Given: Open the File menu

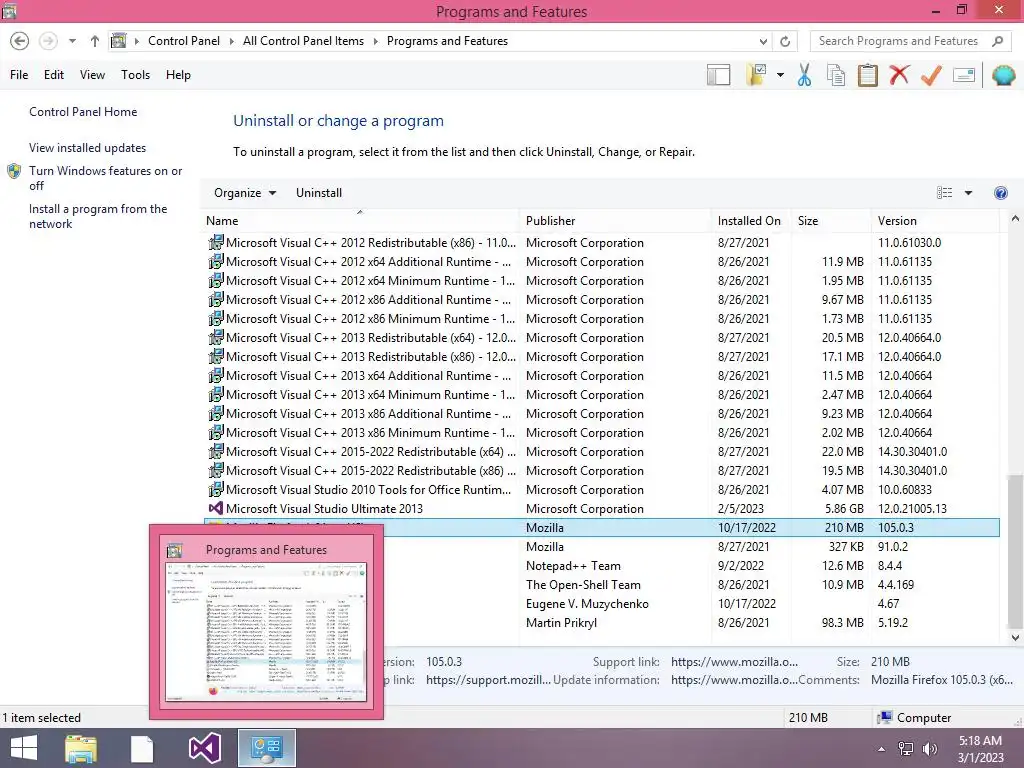Looking at the screenshot, I should (x=19, y=75).
